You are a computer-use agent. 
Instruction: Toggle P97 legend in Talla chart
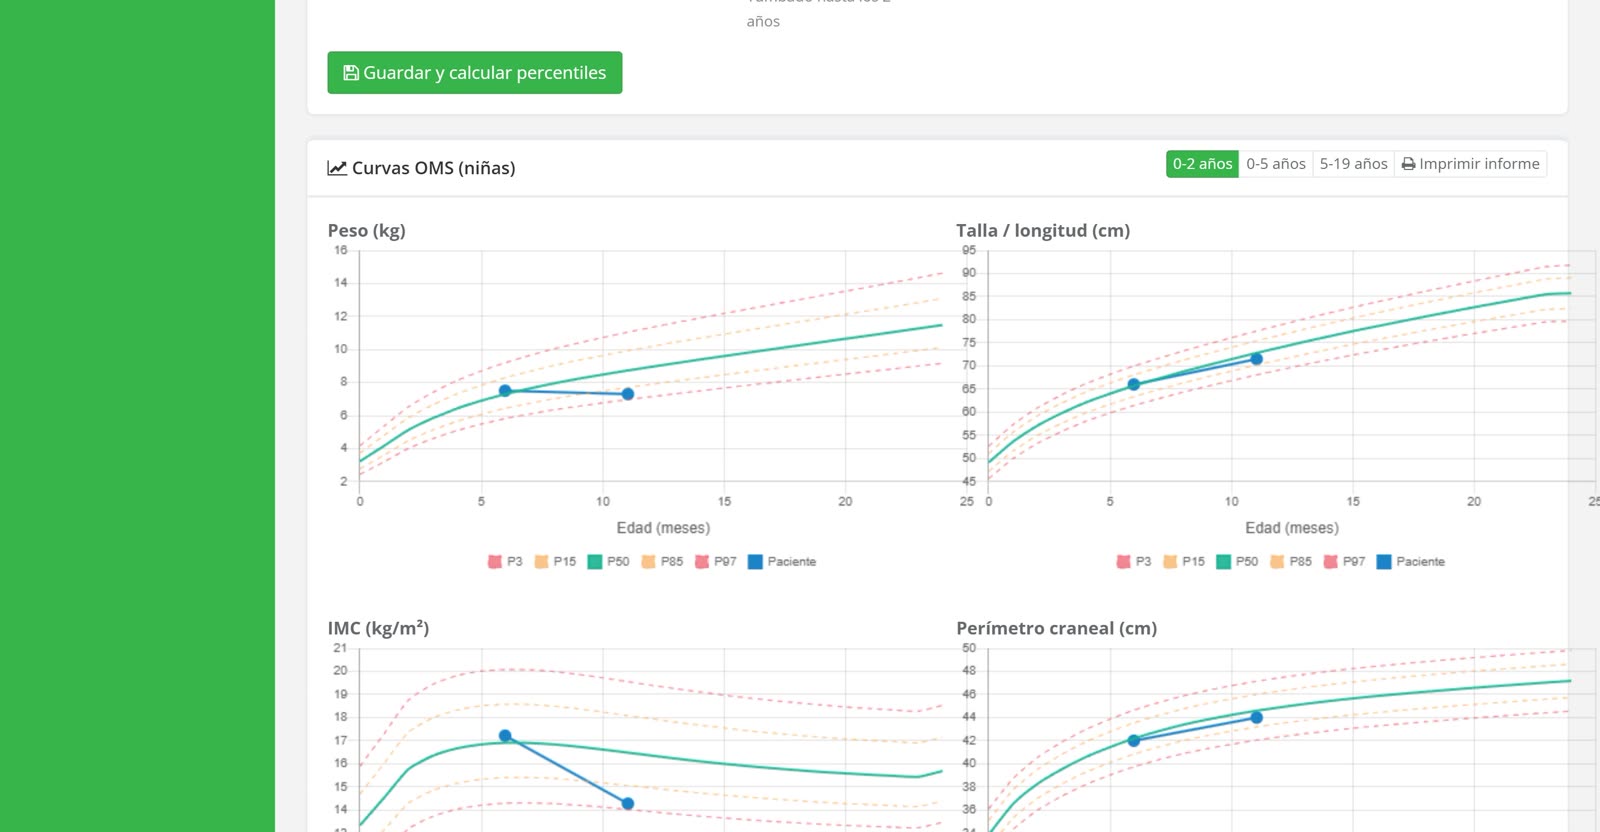(x=1344, y=562)
